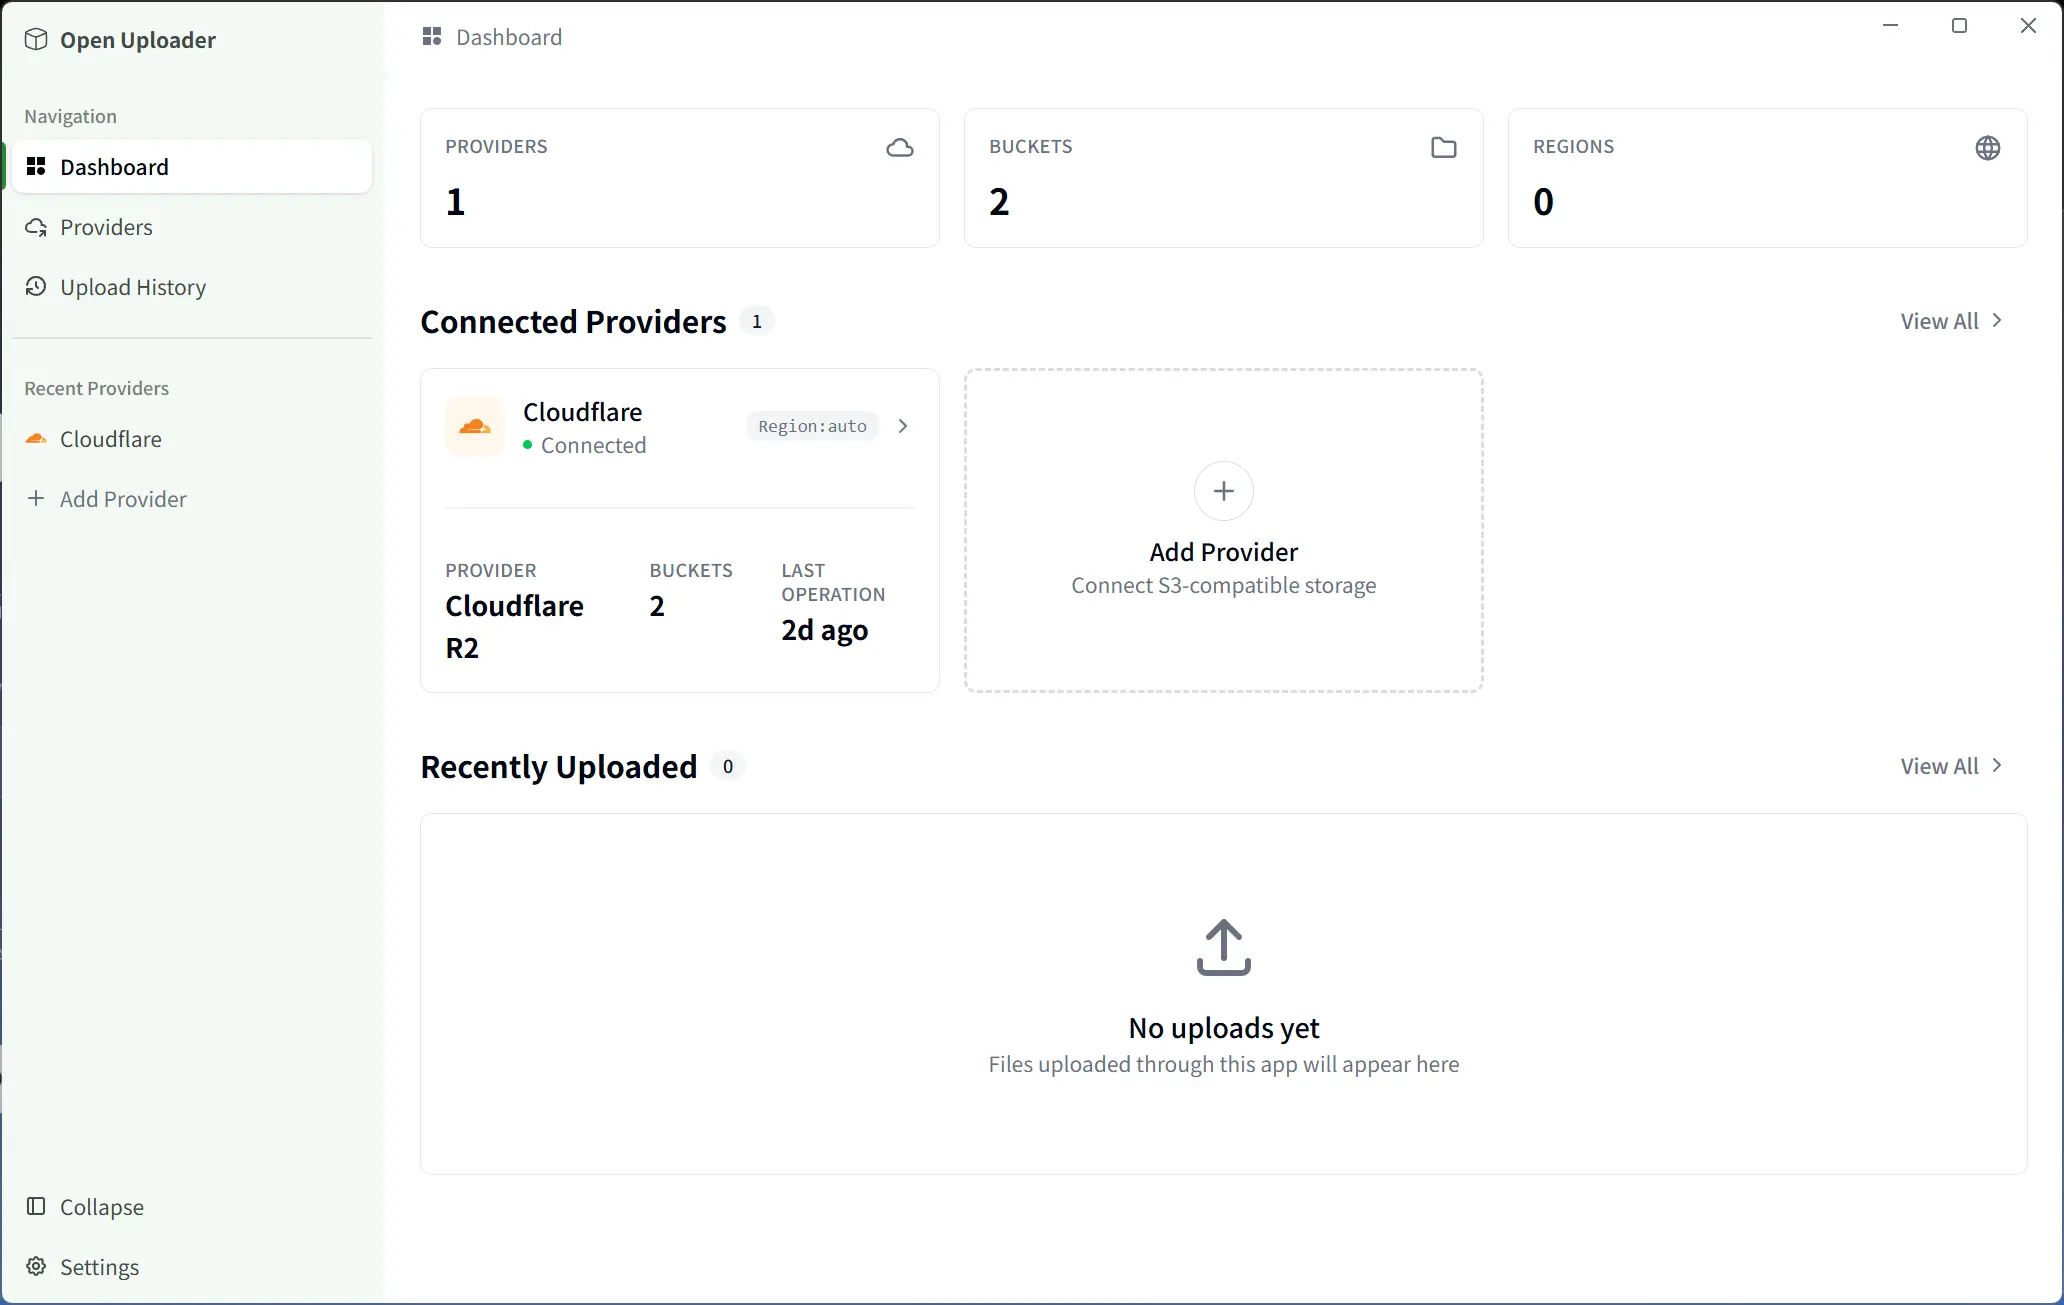The height and width of the screenshot is (1305, 2064).
Task: Maximize the application window
Action: point(1959,26)
